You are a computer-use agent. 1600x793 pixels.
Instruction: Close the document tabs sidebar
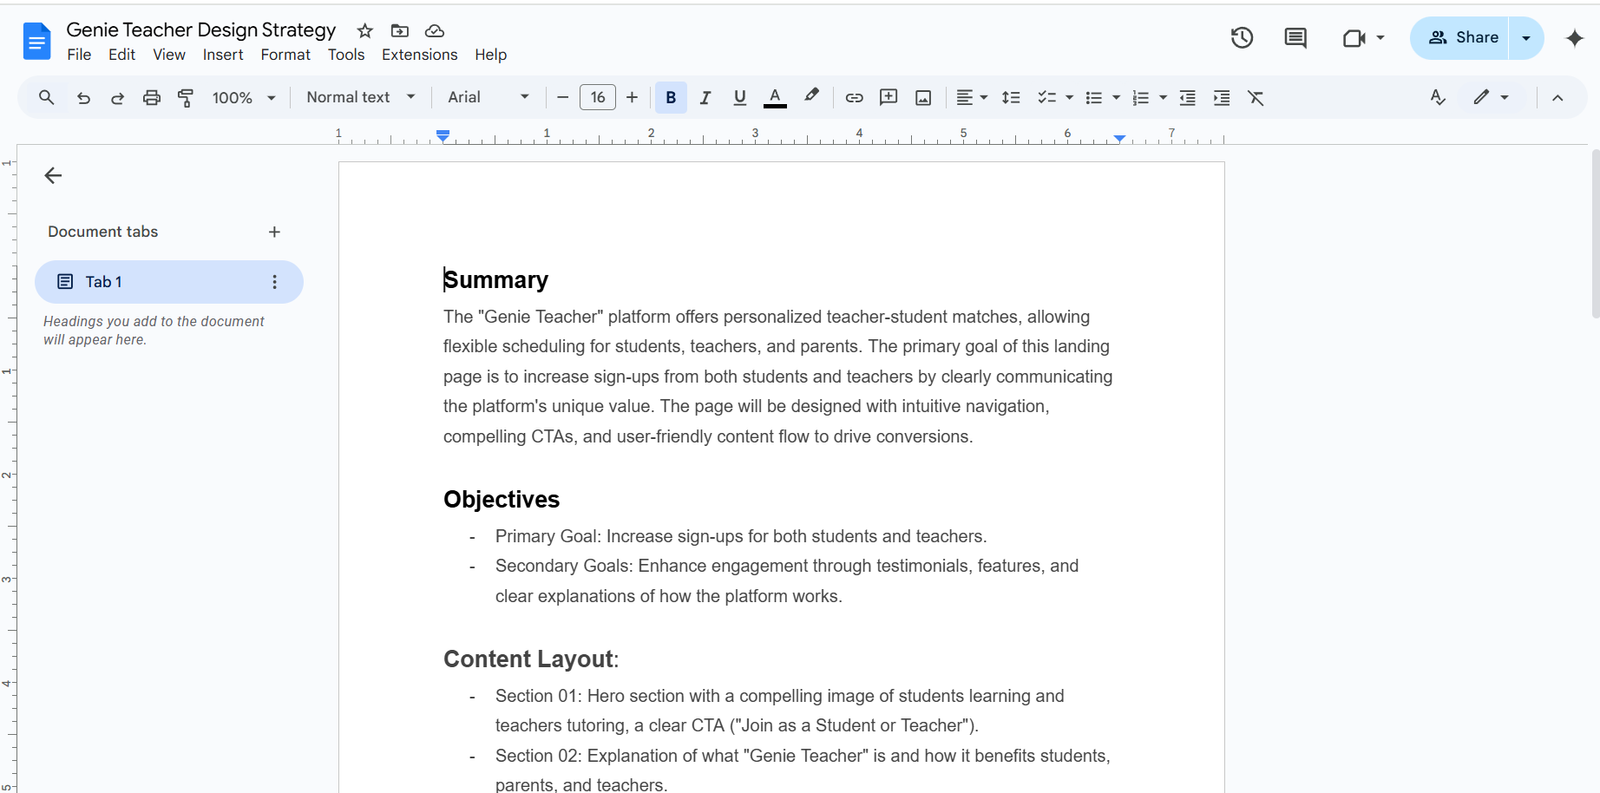point(53,175)
